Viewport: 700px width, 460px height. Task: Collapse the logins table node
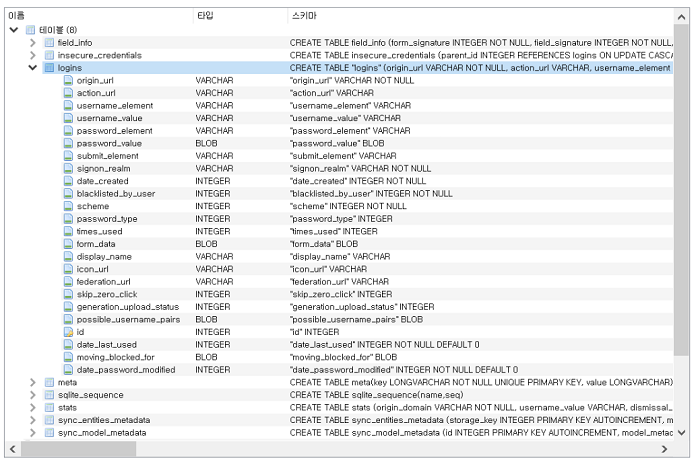click(33, 68)
